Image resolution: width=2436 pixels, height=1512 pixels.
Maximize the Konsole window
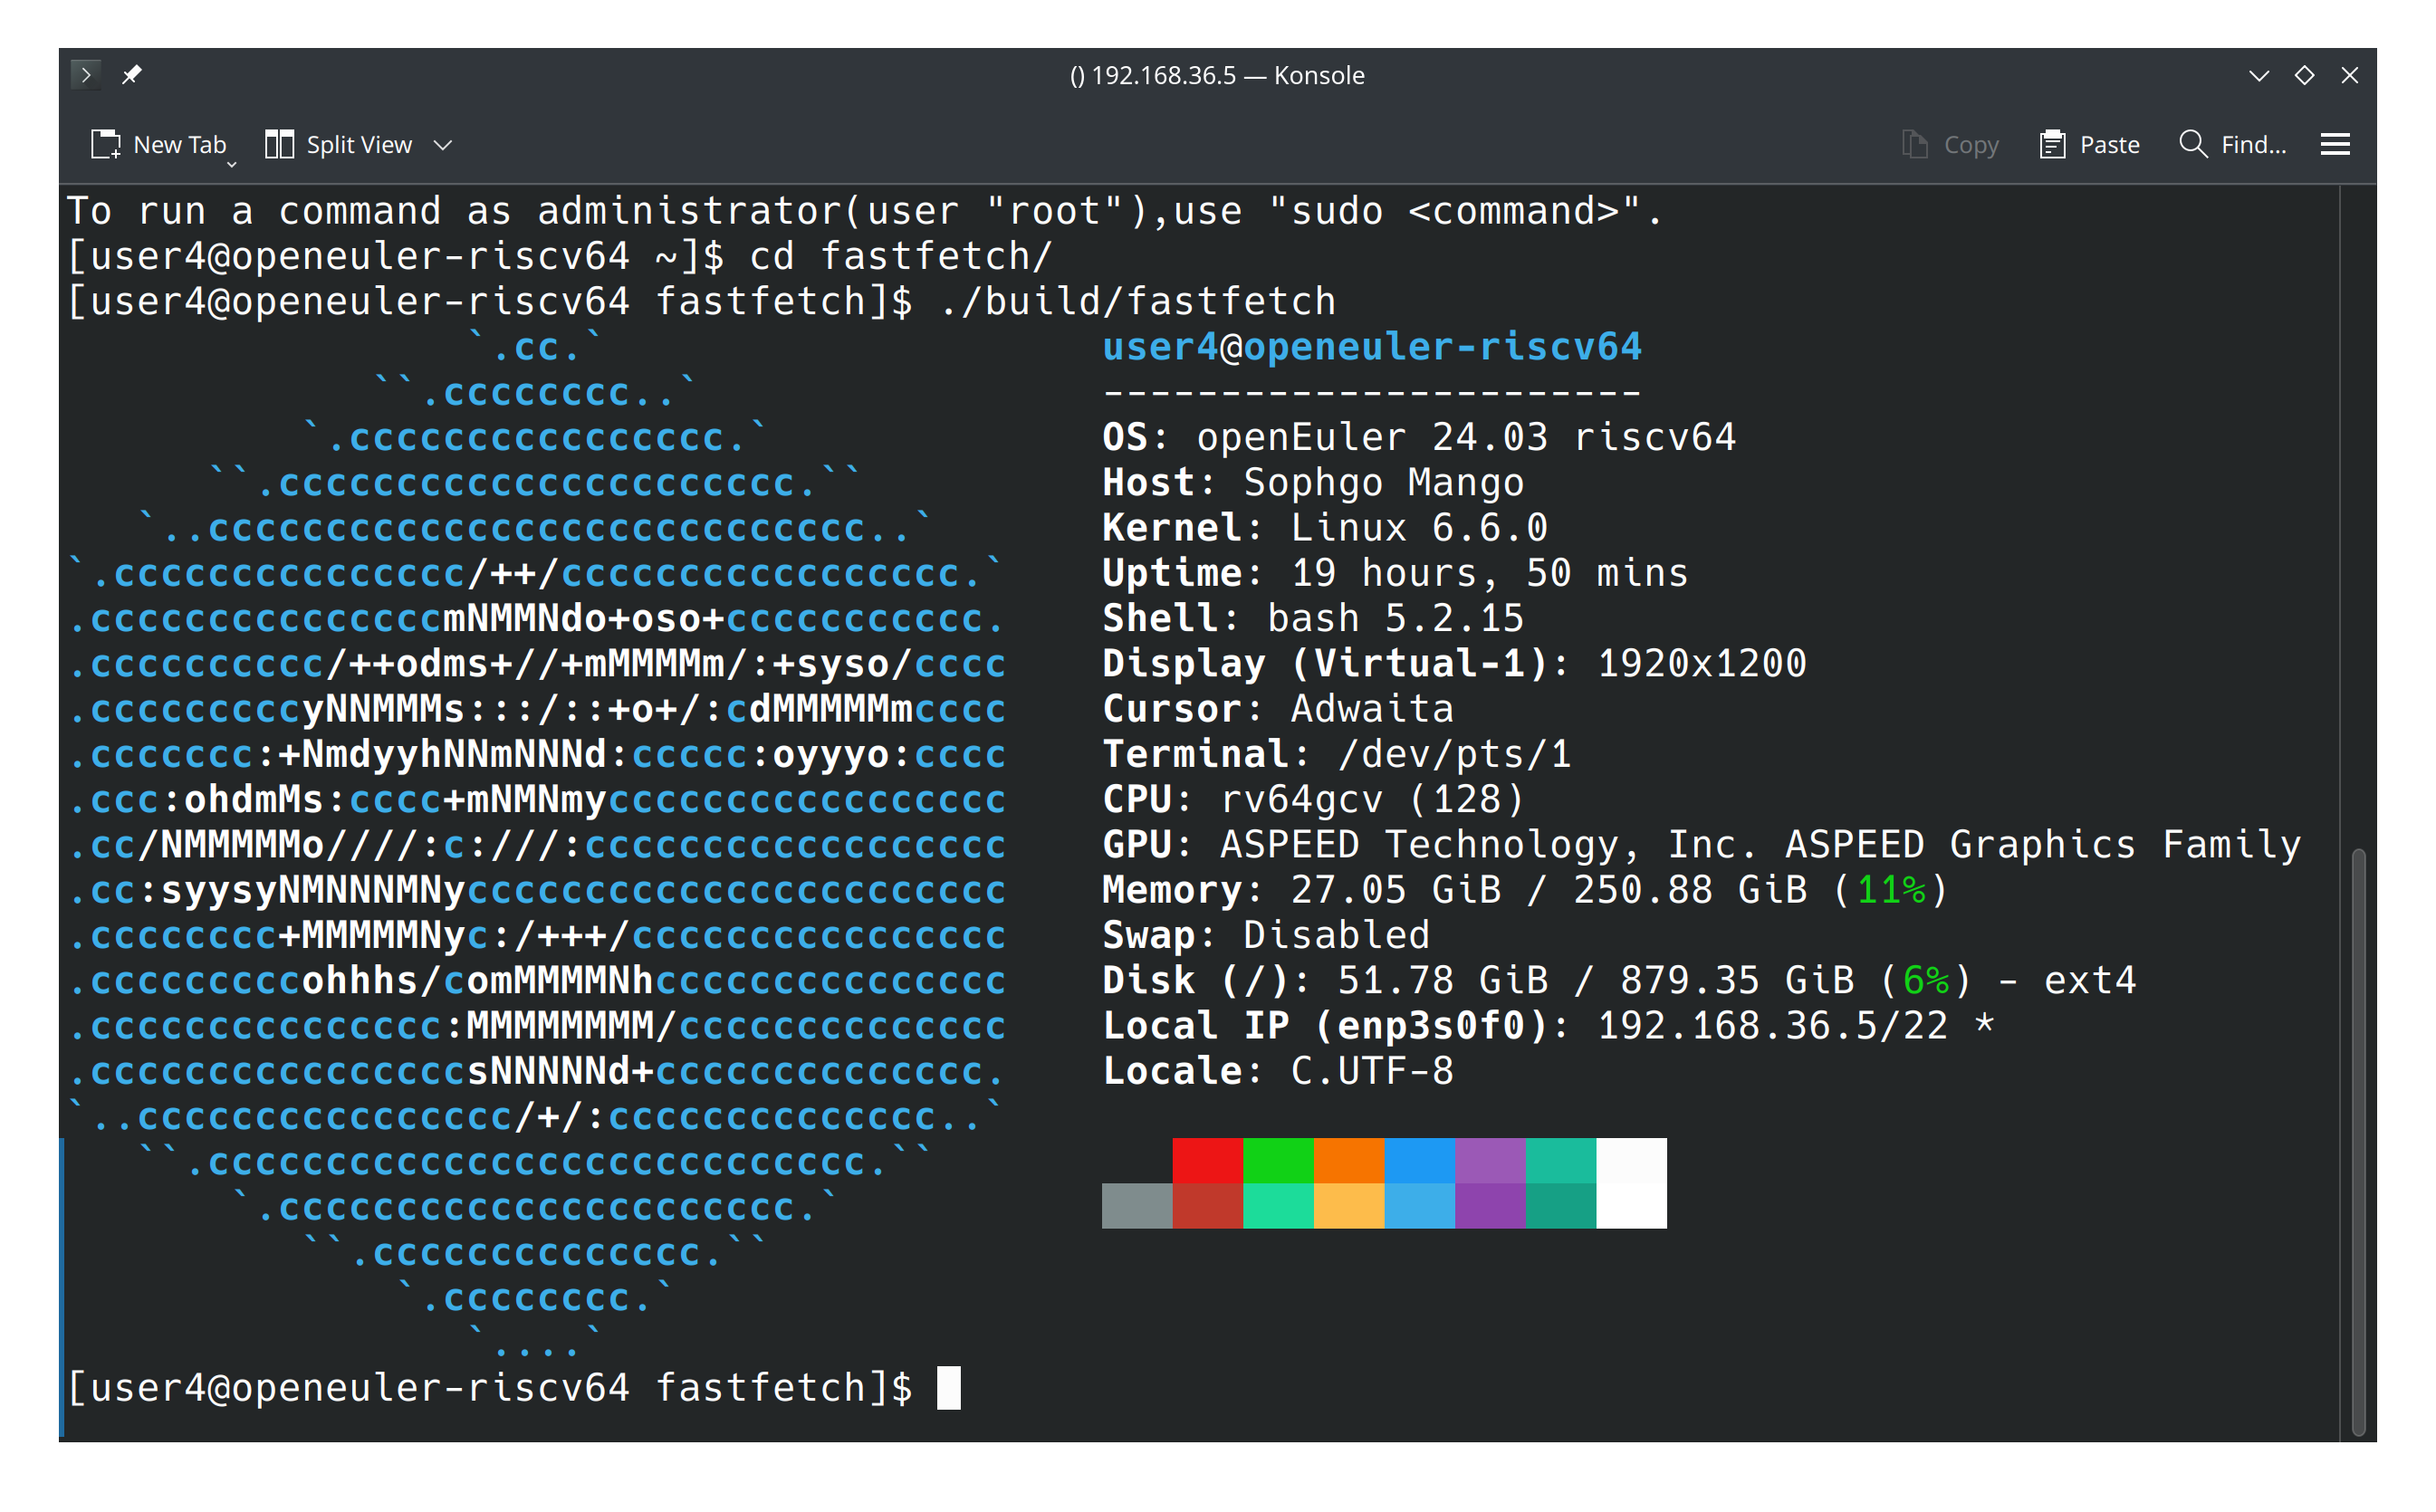2304,75
